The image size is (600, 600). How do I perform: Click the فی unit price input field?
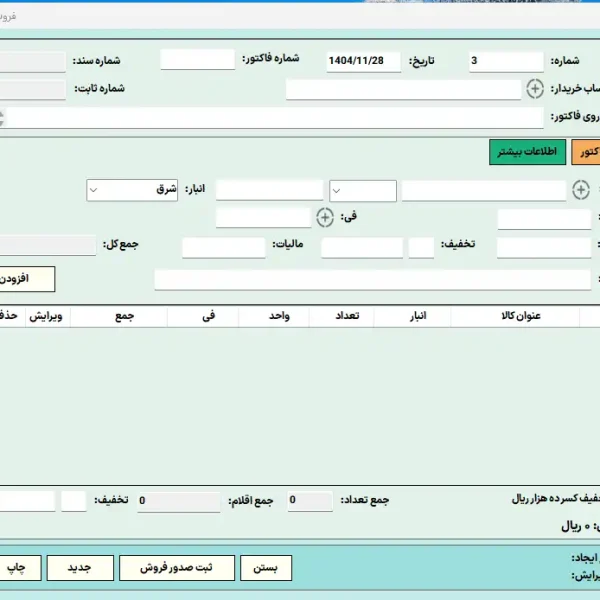pyautogui.click(x=263, y=218)
